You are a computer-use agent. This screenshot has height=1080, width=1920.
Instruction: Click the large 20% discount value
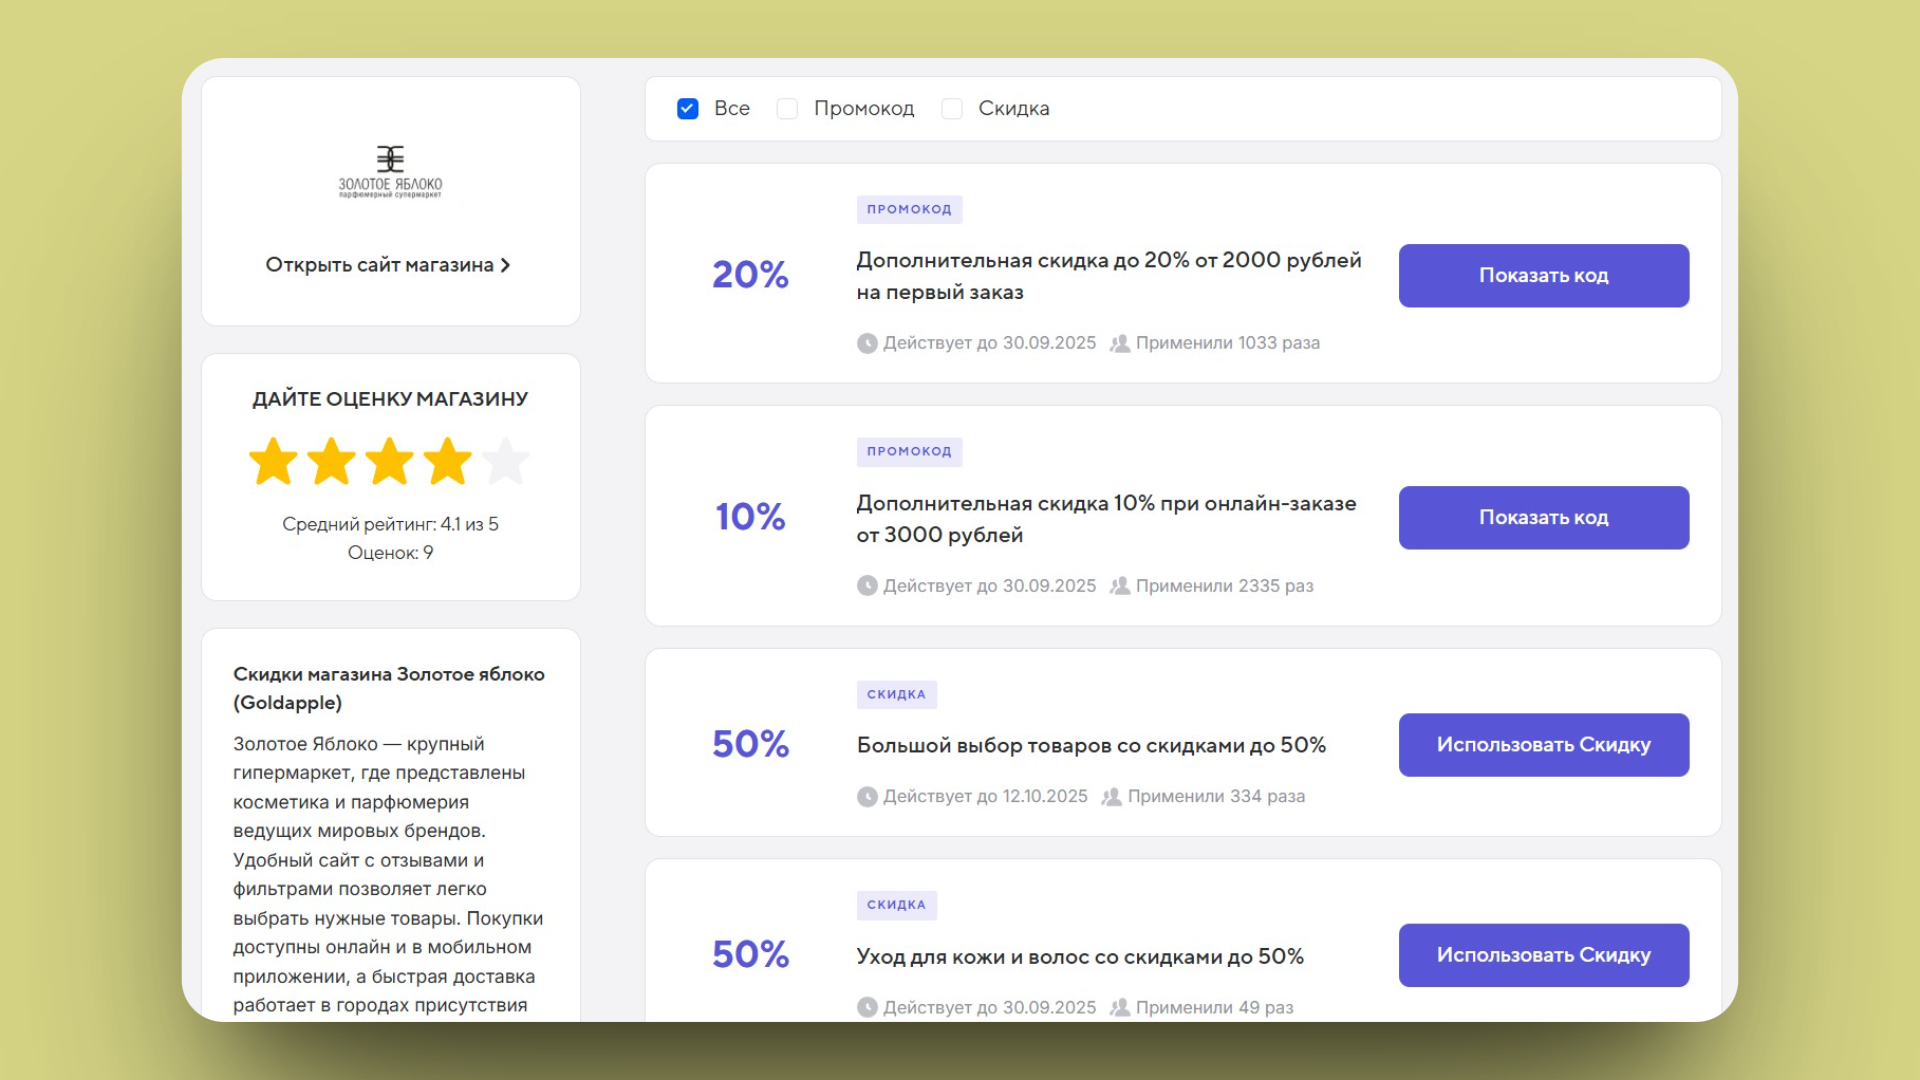[x=750, y=274]
